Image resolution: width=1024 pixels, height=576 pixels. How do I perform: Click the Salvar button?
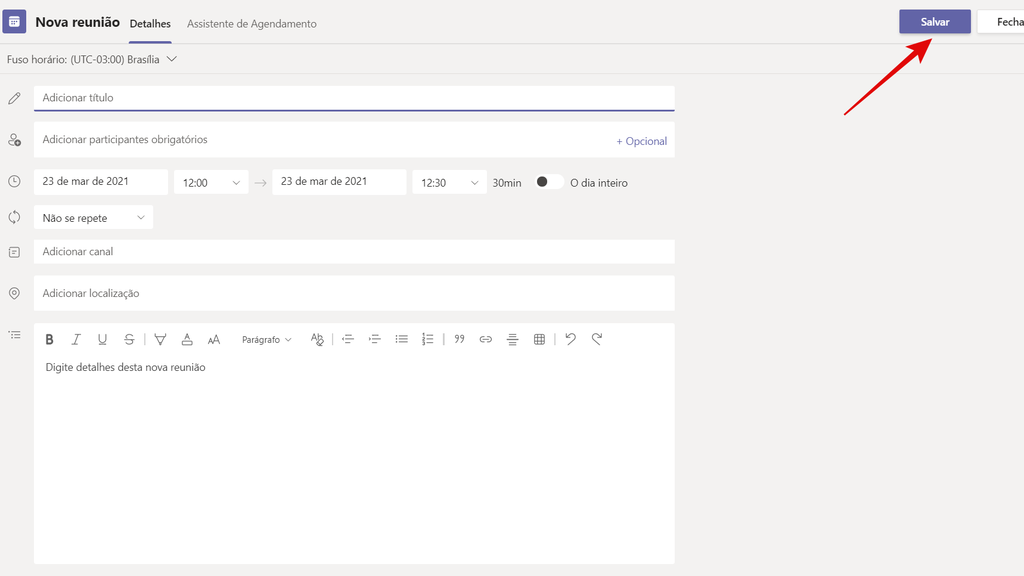[935, 22]
